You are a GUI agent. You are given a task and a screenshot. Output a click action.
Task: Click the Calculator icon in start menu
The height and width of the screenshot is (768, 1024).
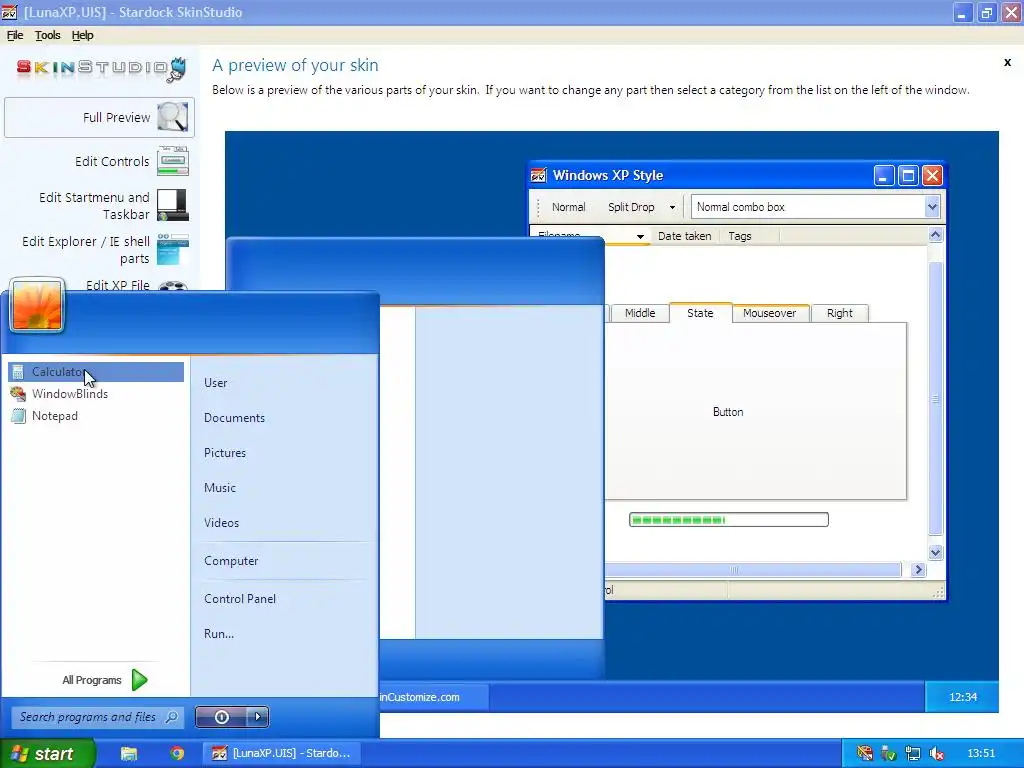(x=18, y=372)
